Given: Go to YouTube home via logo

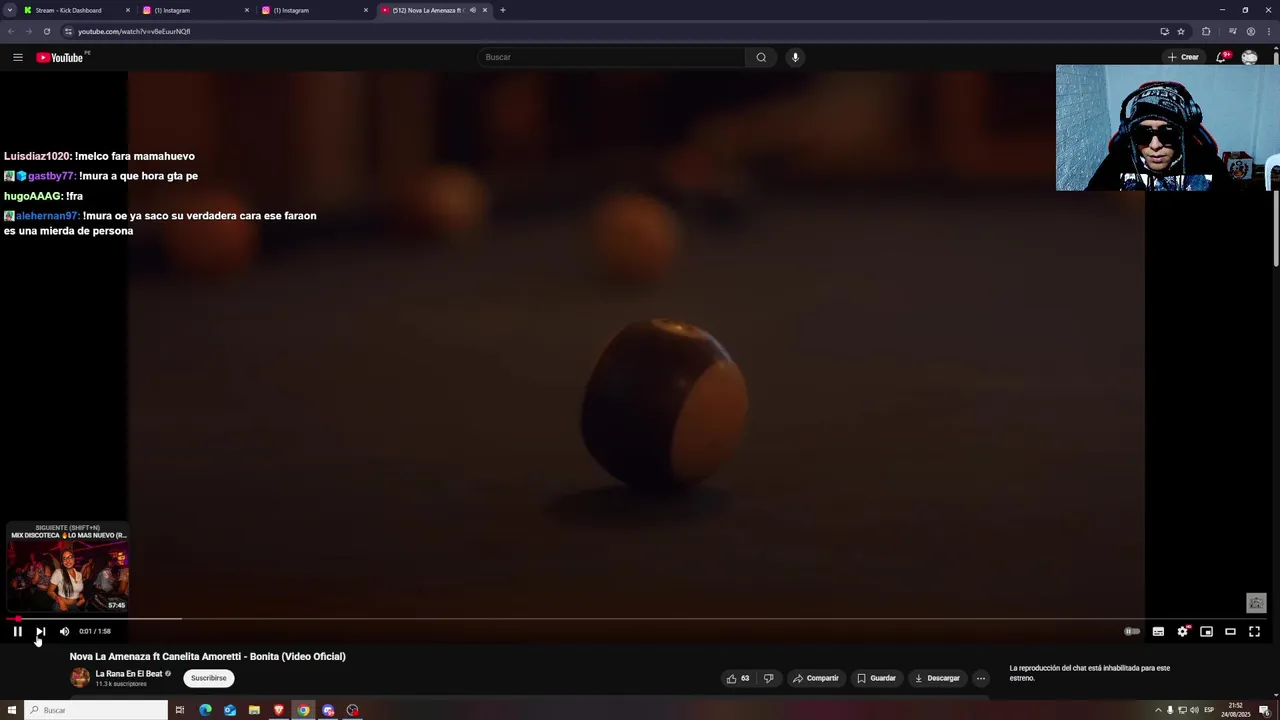Looking at the screenshot, I should click(60, 57).
